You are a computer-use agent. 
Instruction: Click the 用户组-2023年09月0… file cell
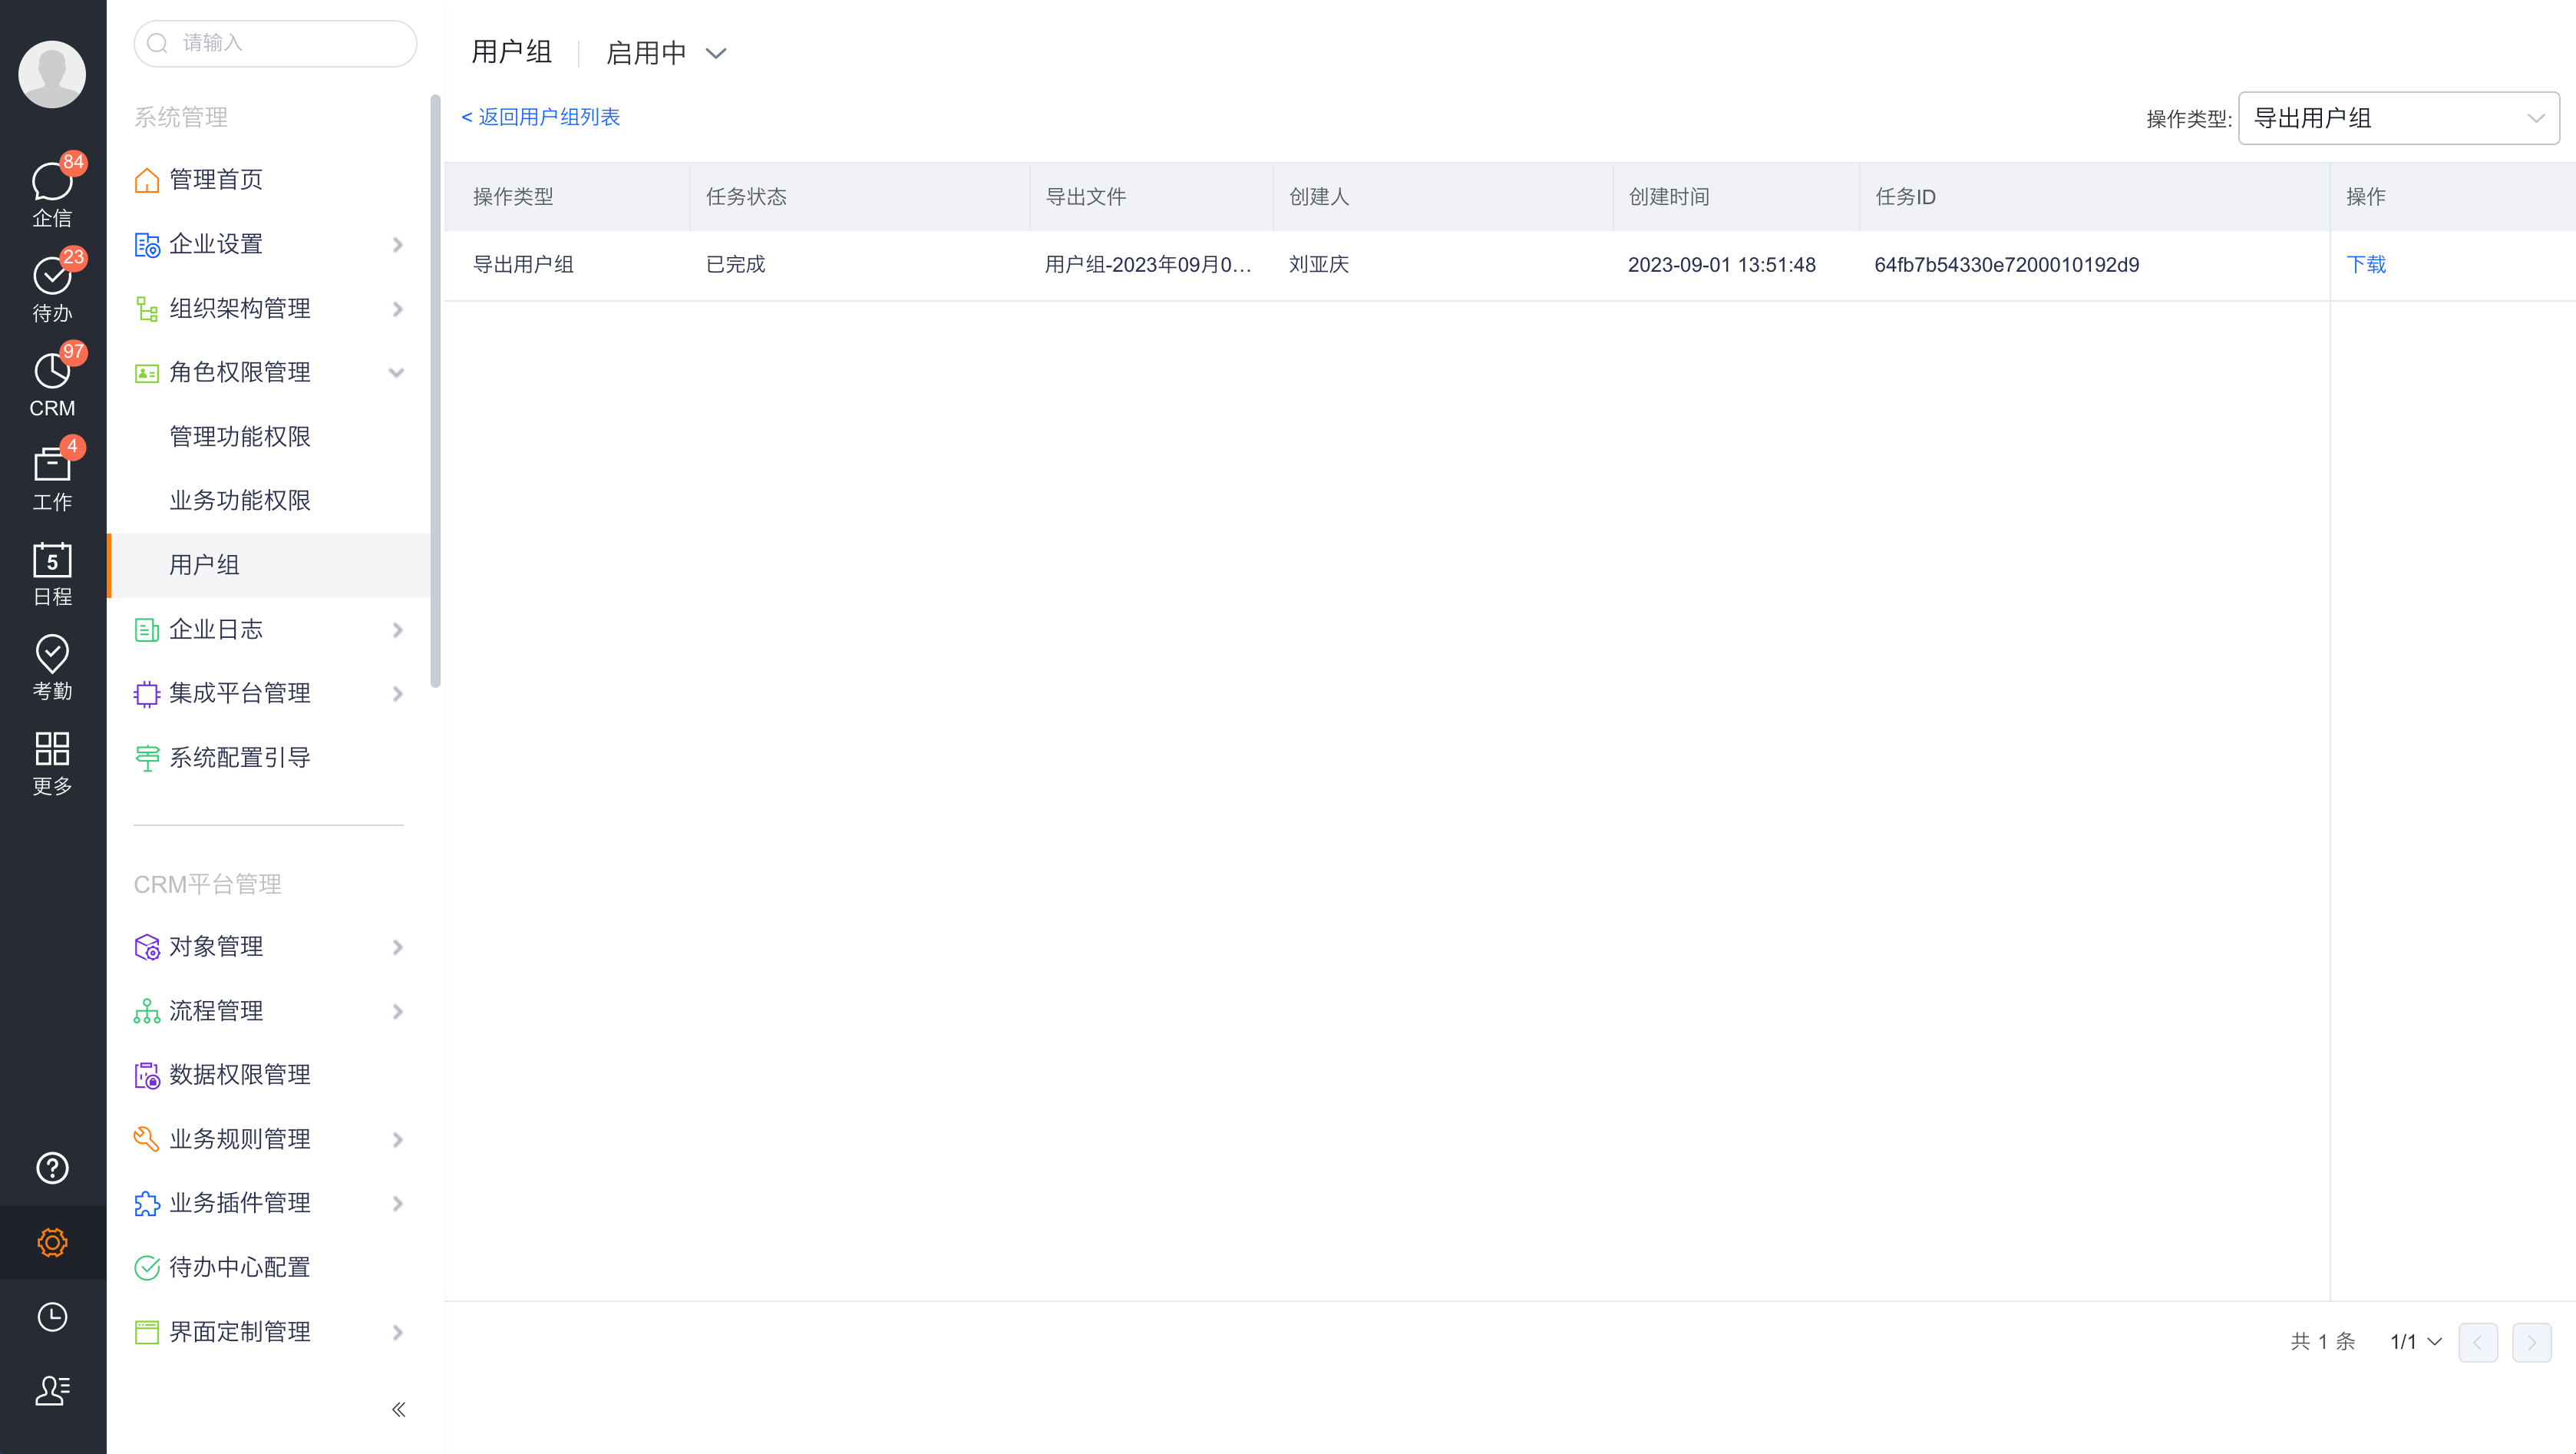pos(1148,265)
